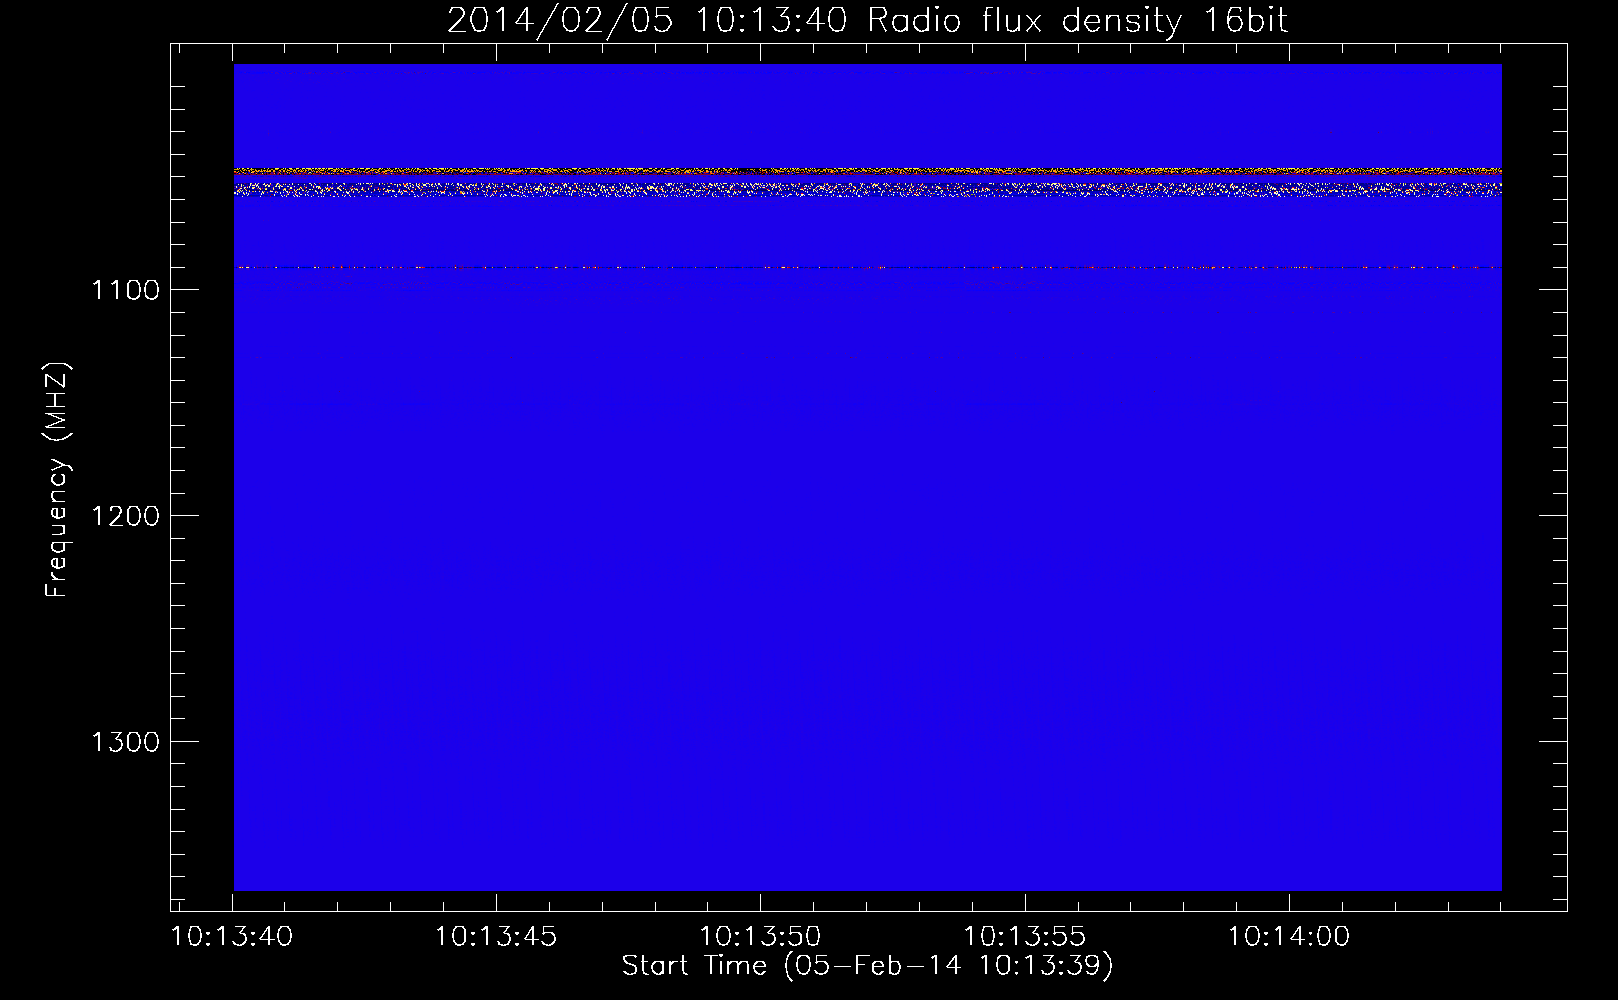The width and height of the screenshot is (1618, 1000).
Task: Click the "Frequency (MHZ)" y-axis label
Action: tap(57, 480)
